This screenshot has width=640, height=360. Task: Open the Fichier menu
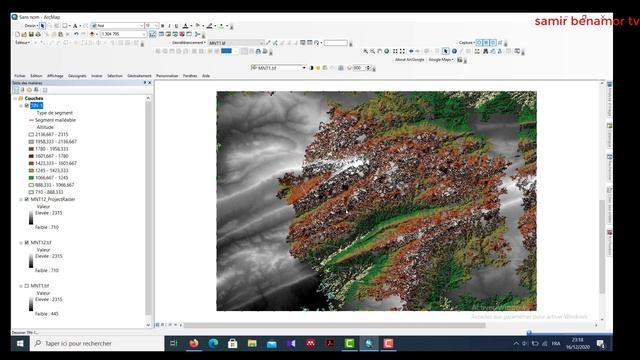(20, 76)
